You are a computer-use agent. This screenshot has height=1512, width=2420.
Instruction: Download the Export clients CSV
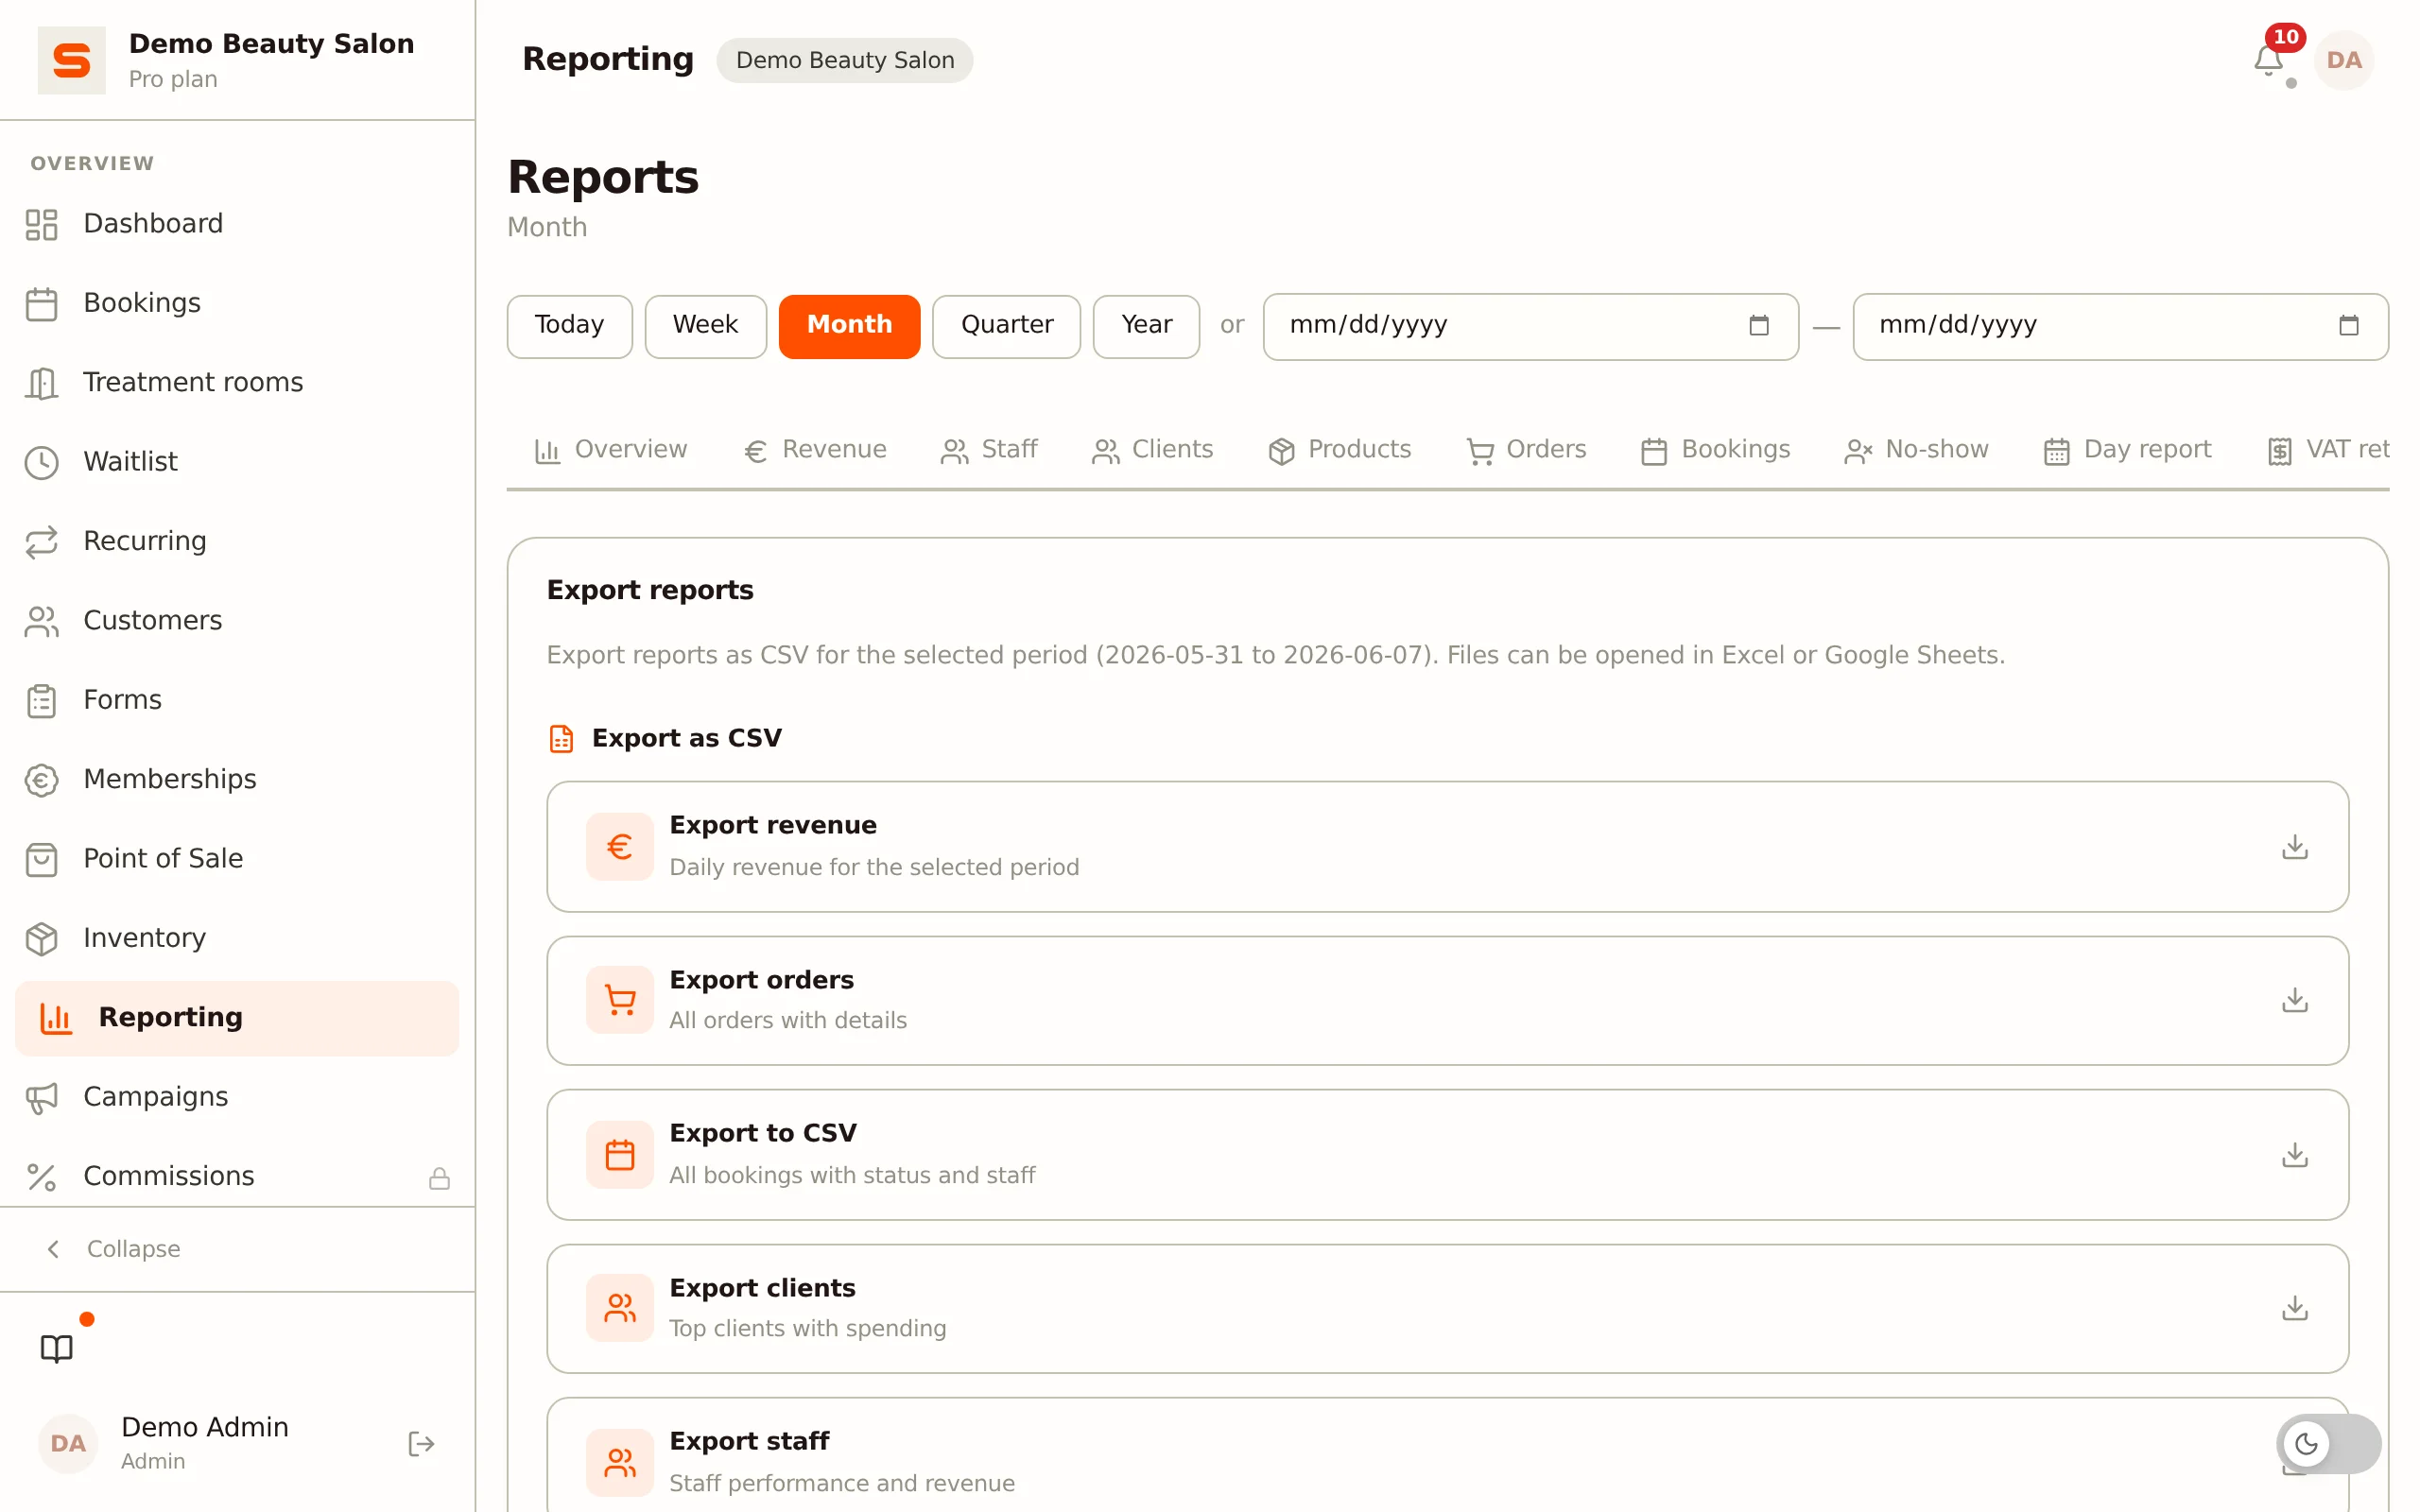[x=2294, y=1308]
